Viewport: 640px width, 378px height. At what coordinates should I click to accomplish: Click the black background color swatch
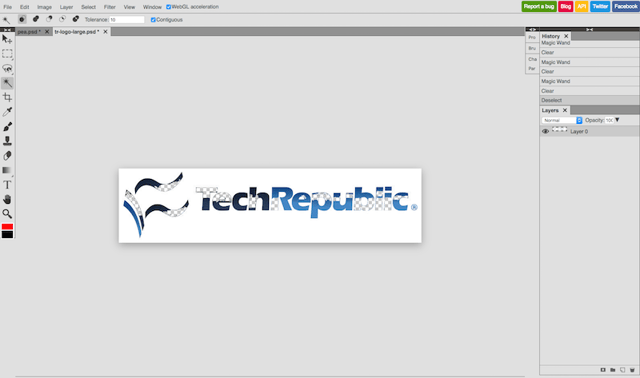click(7, 234)
